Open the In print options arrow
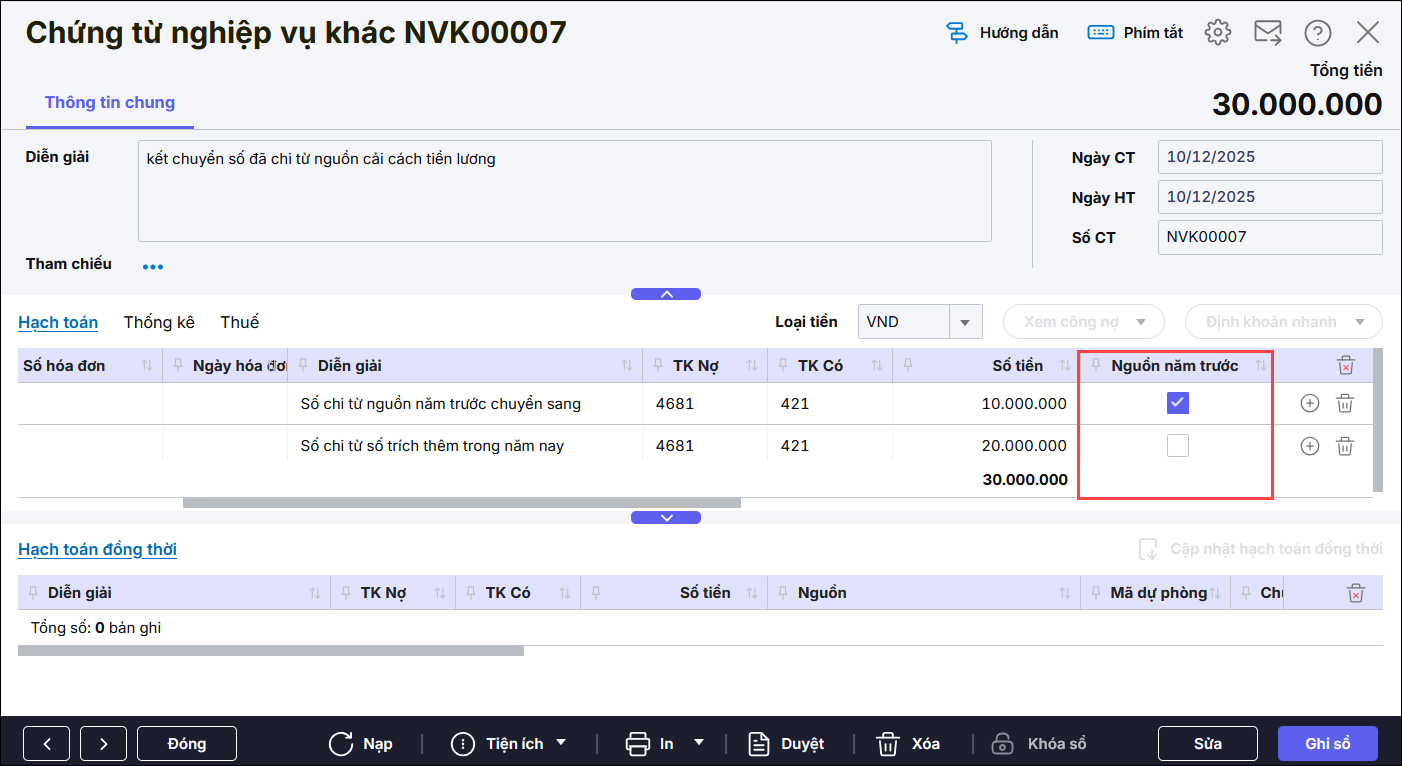 pos(699,743)
